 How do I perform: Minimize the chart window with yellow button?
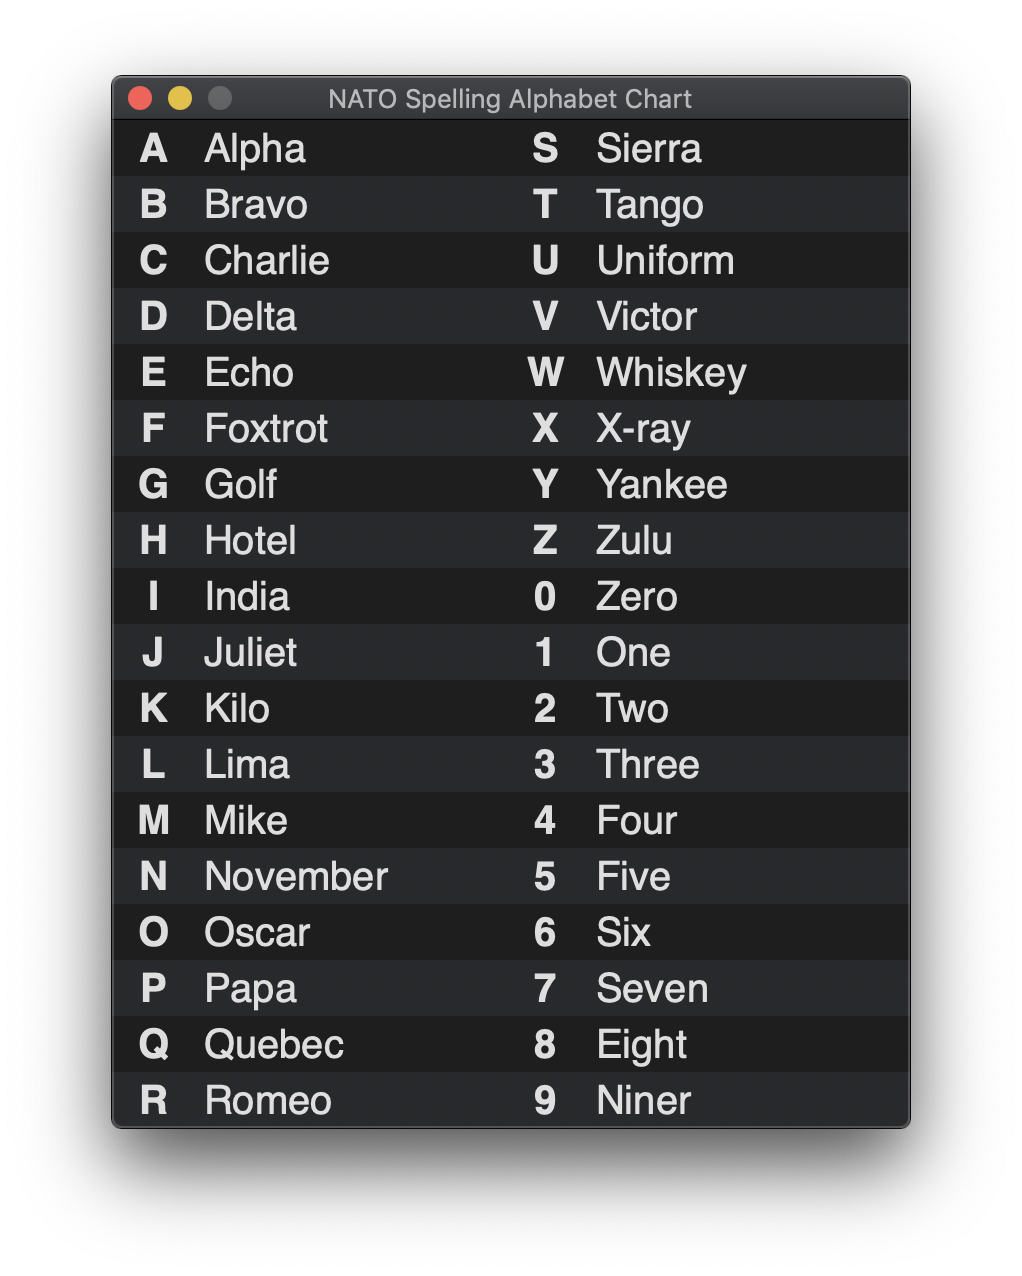click(180, 98)
